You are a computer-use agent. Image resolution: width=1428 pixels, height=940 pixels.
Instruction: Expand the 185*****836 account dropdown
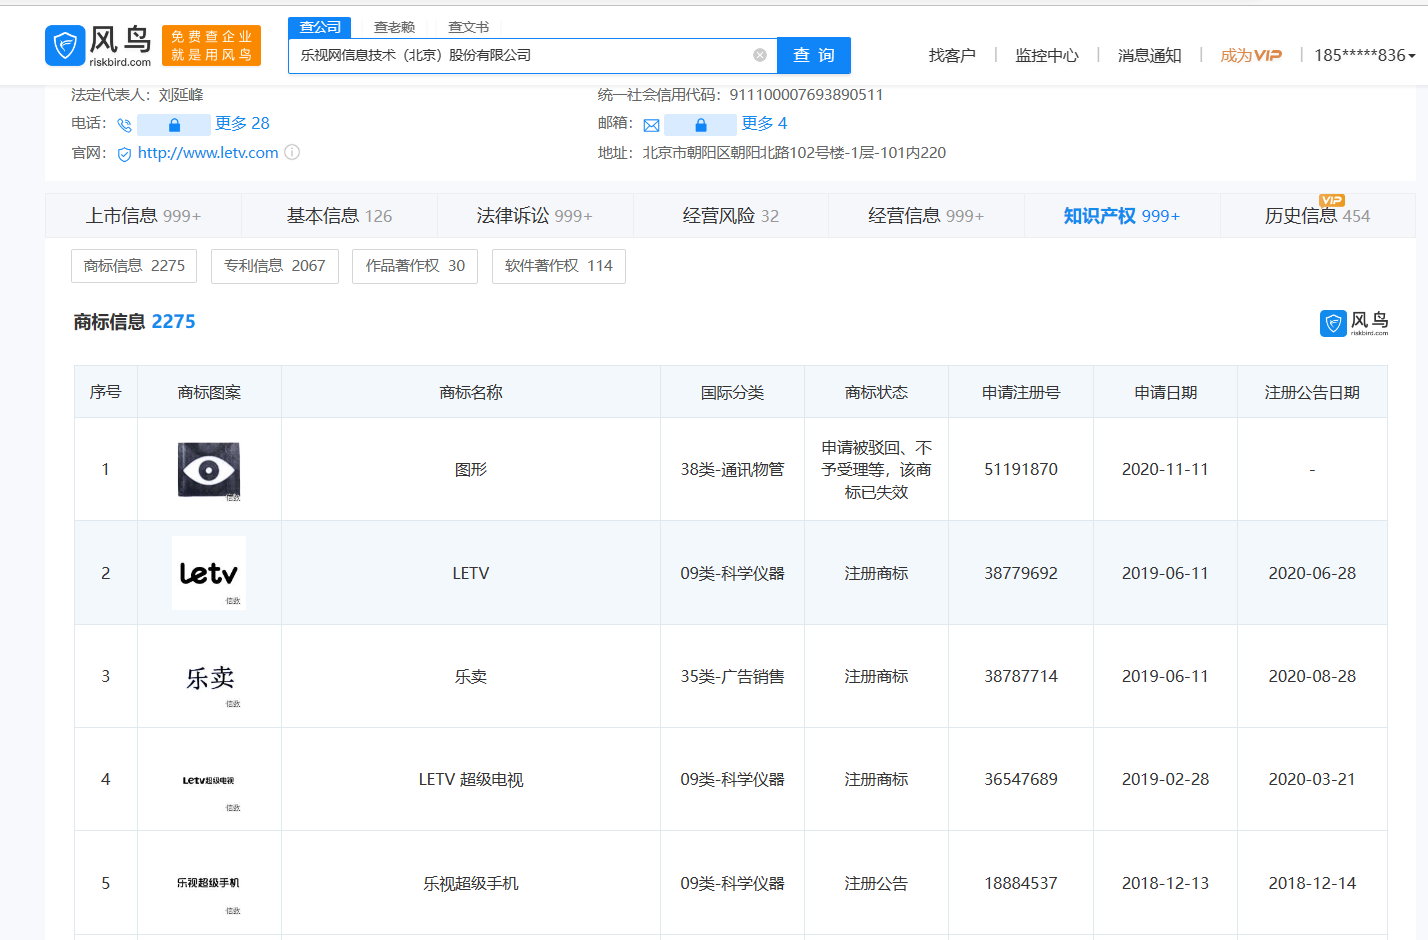(1365, 55)
